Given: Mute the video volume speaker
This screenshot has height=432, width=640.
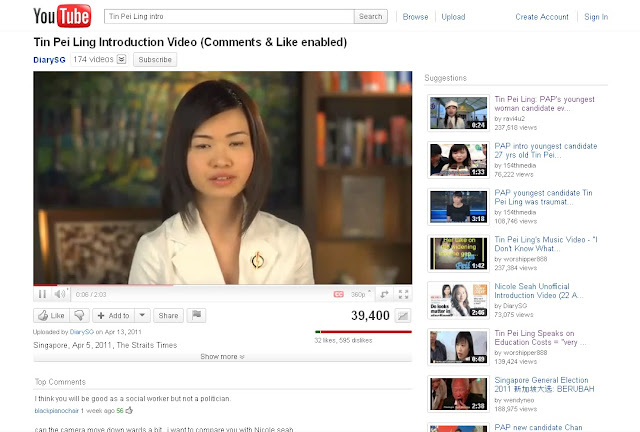Looking at the screenshot, I should click(x=60, y=294).
